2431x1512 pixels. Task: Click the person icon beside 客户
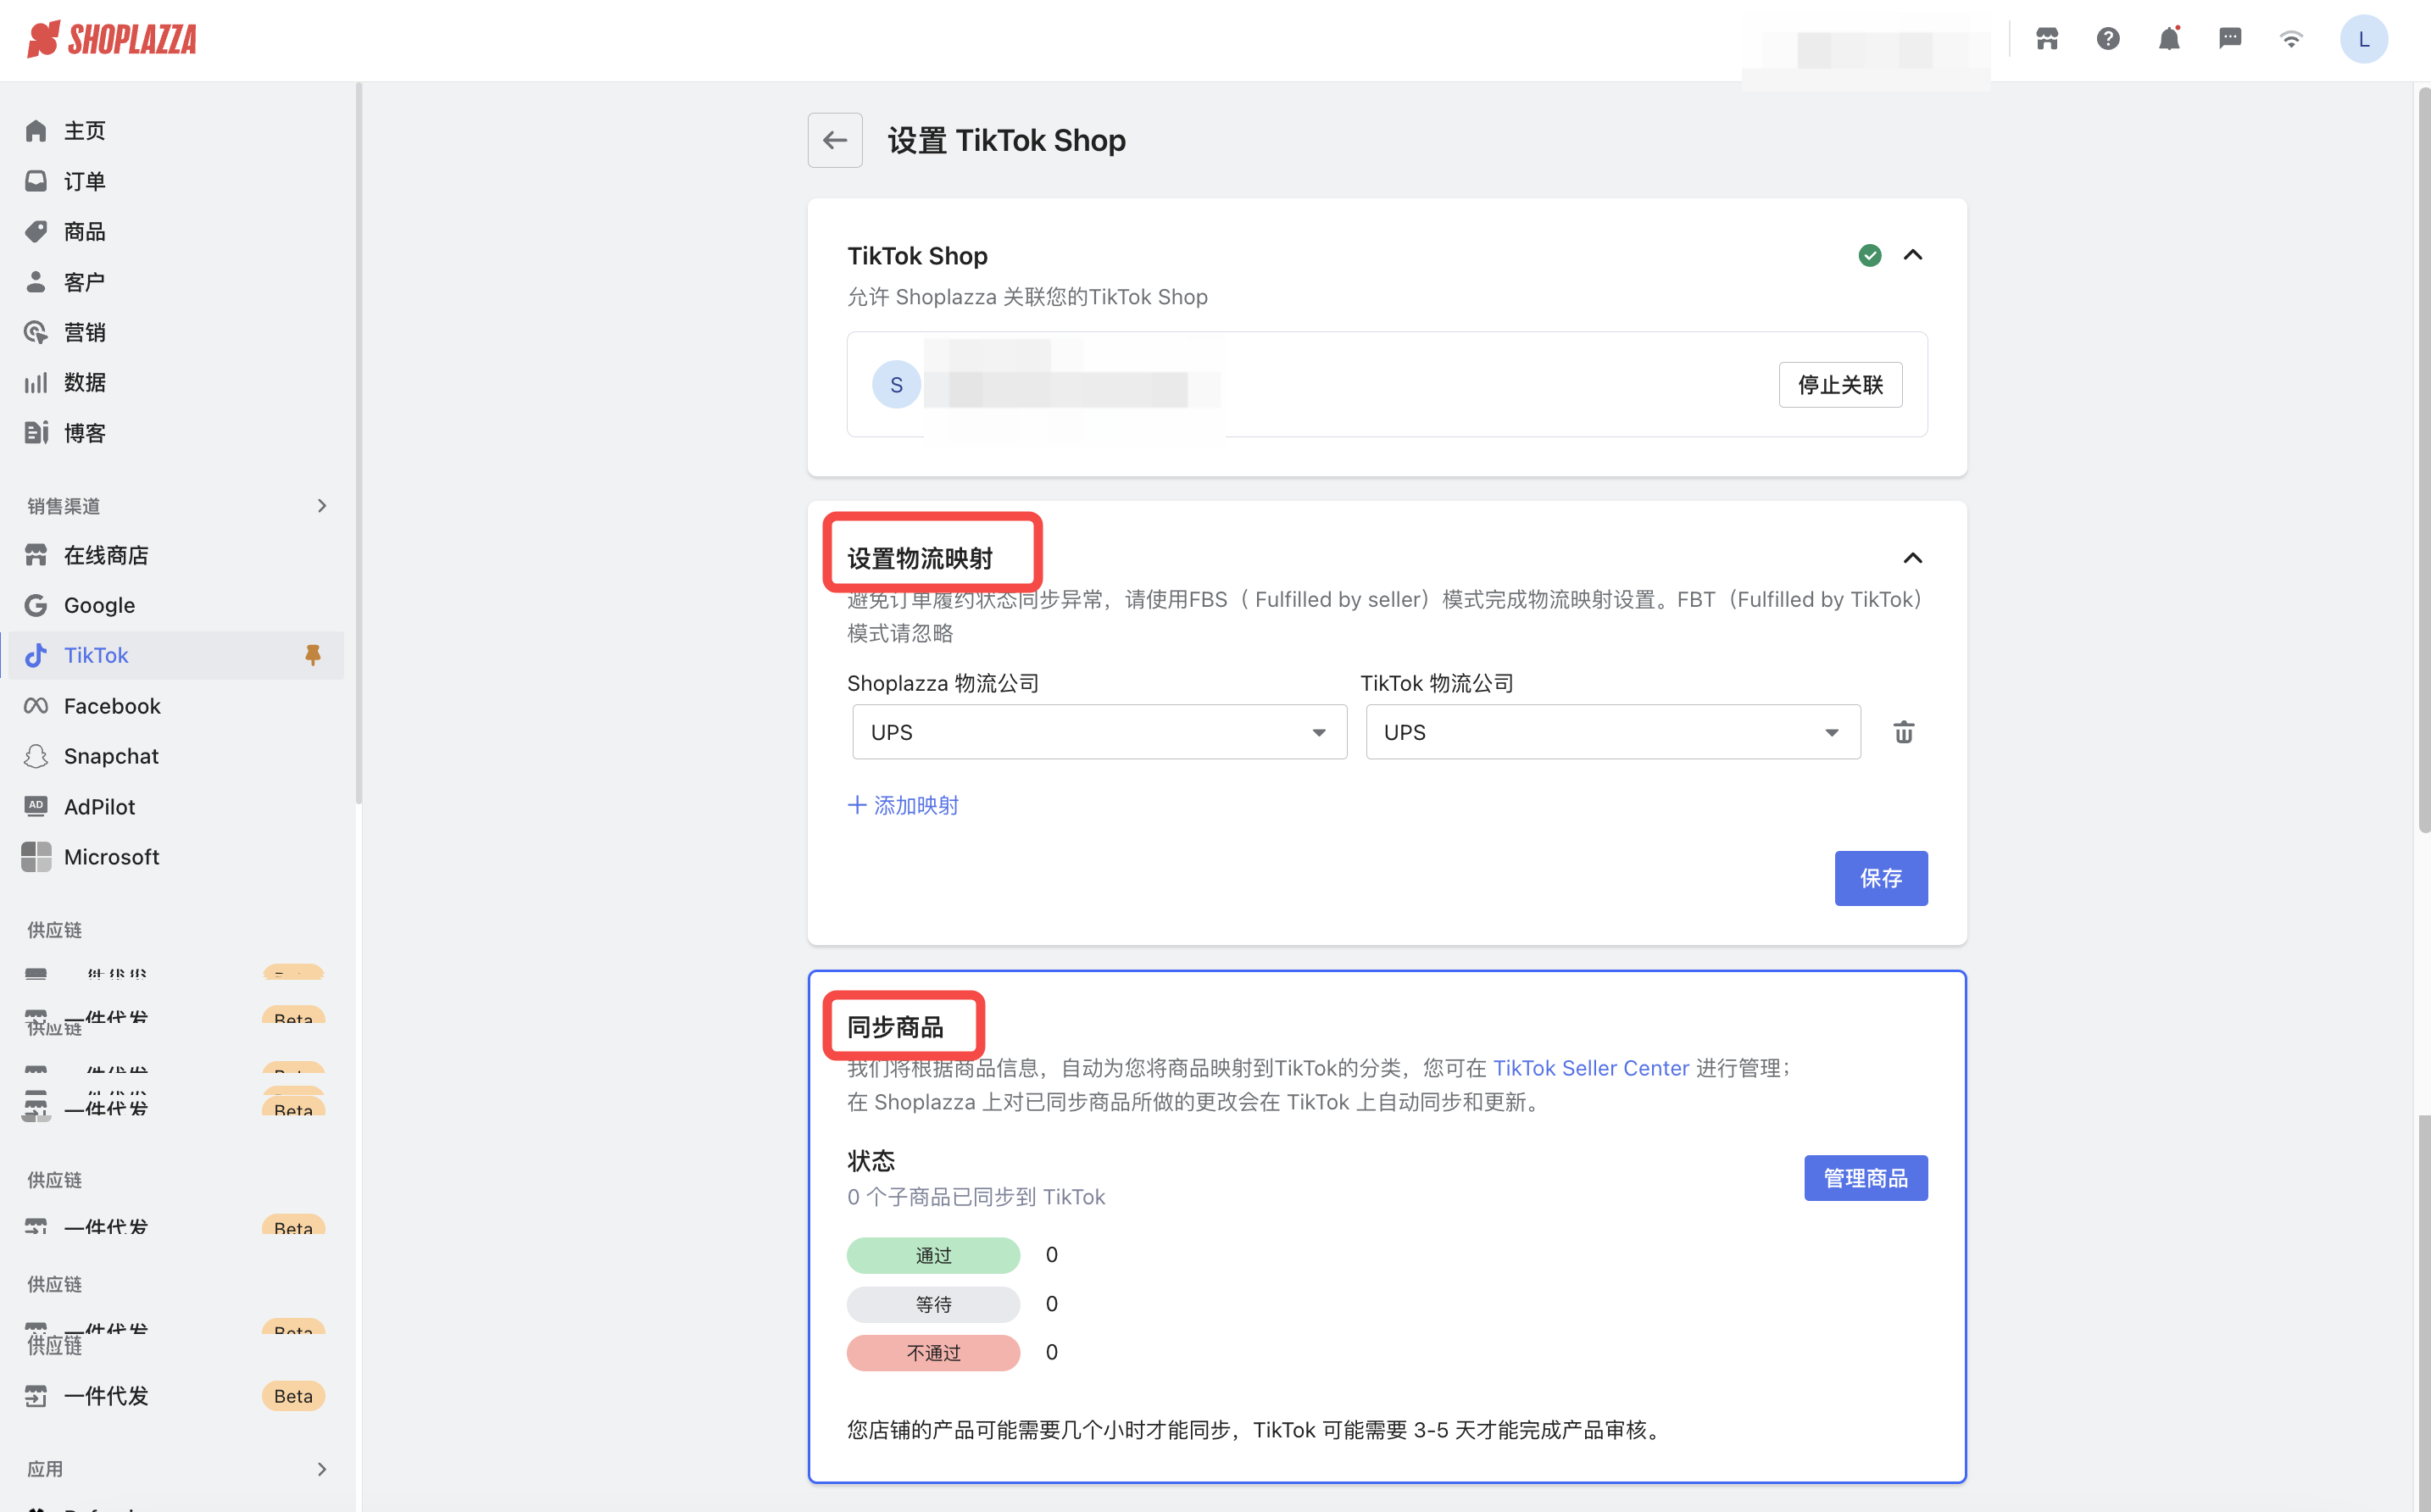pyautogui.click(x=36, y=281)
